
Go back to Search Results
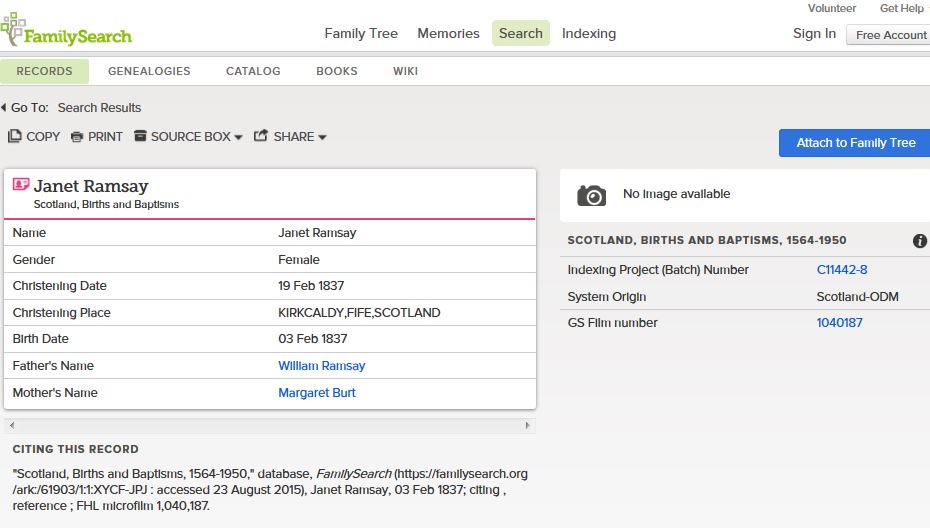click(x=99, y=107)
